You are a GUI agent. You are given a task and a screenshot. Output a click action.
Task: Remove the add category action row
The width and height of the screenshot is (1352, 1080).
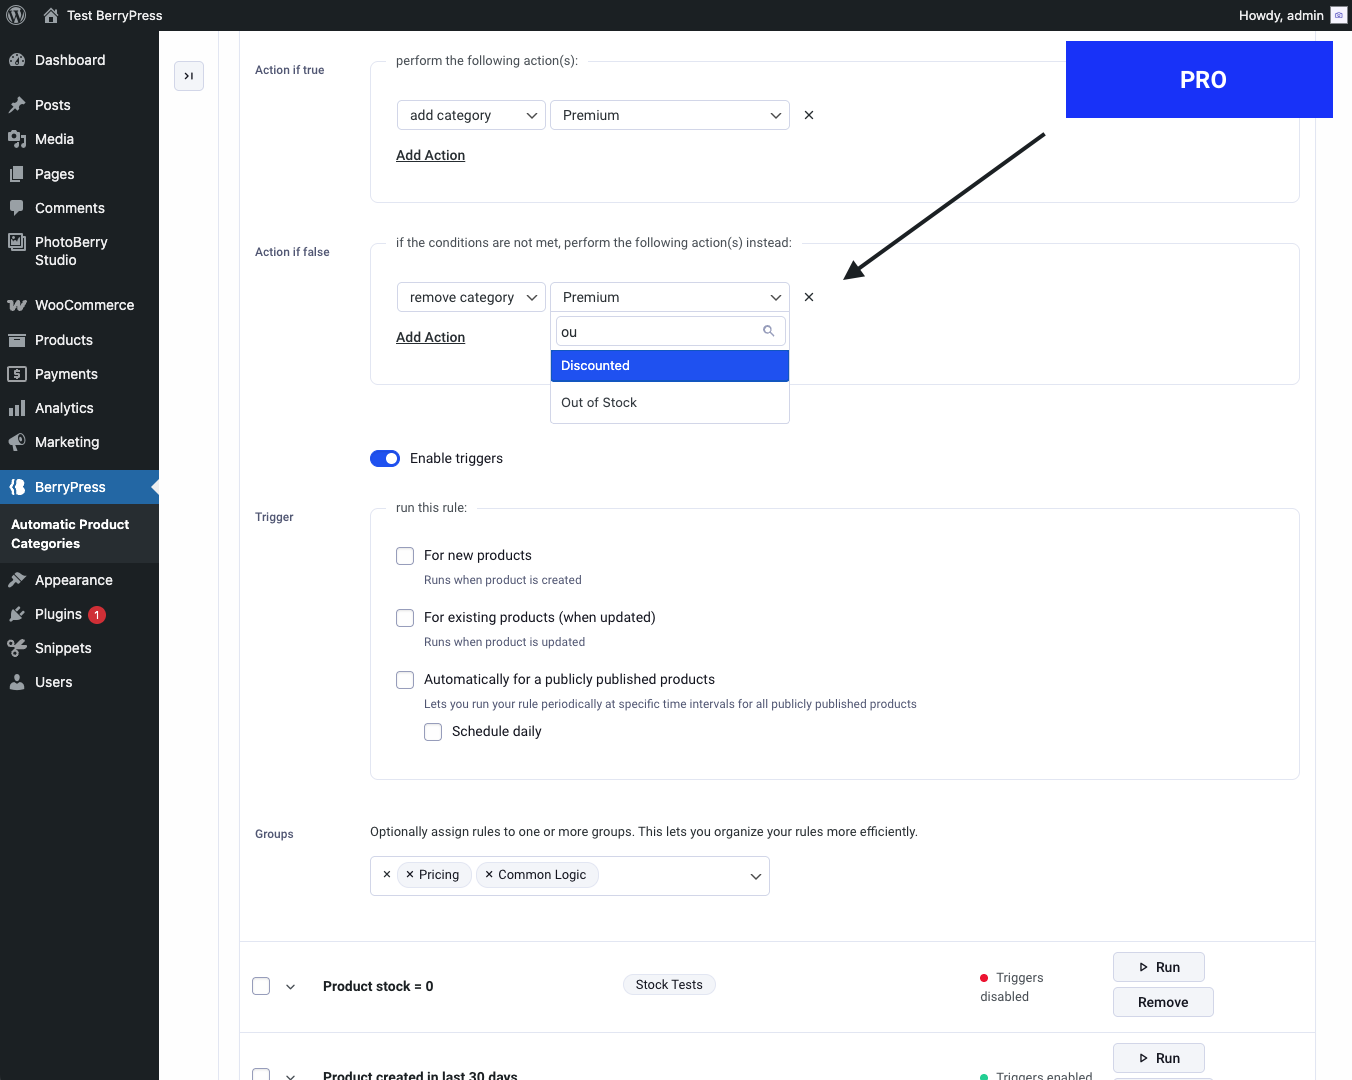pos(809,115)
